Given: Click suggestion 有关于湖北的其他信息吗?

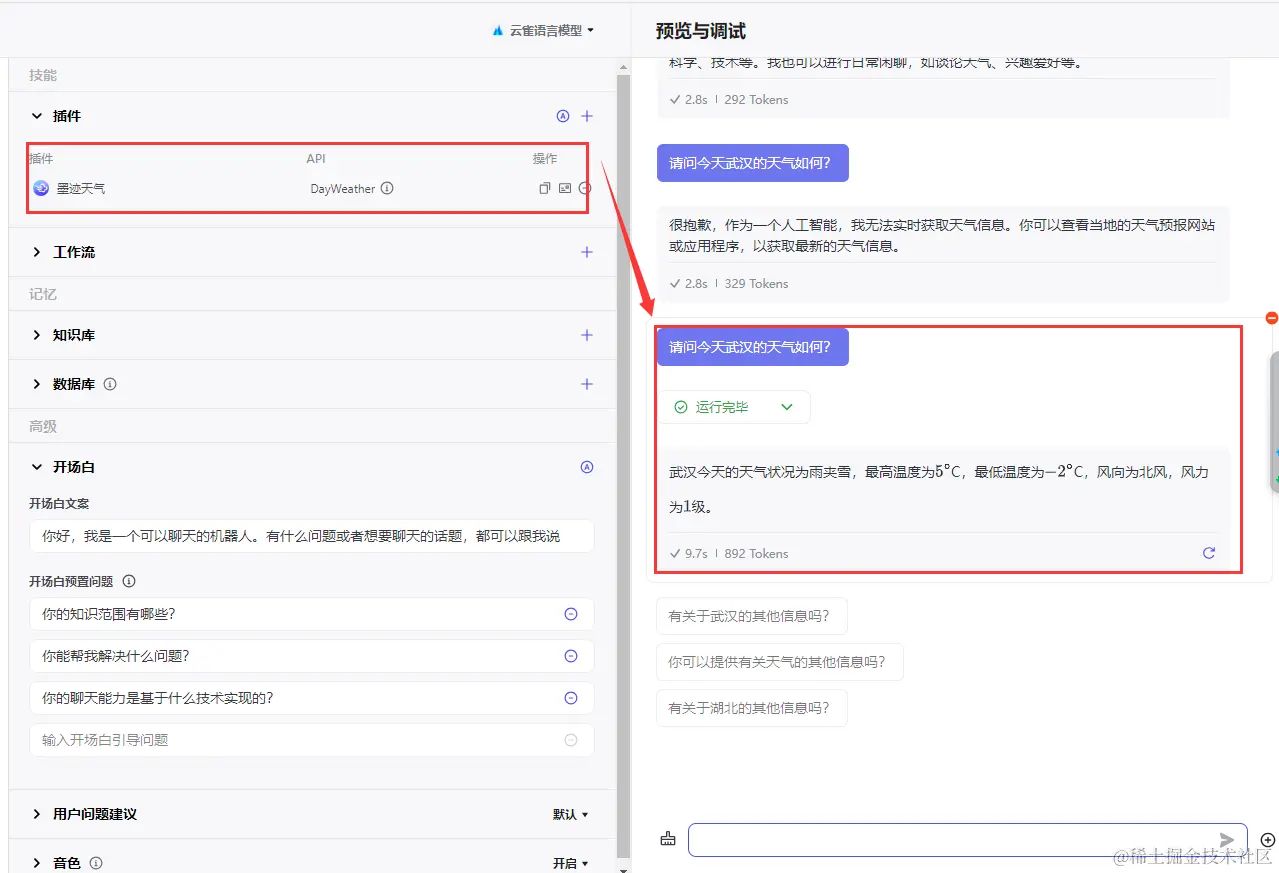Looking at the screenshot, I should (751, 708).
